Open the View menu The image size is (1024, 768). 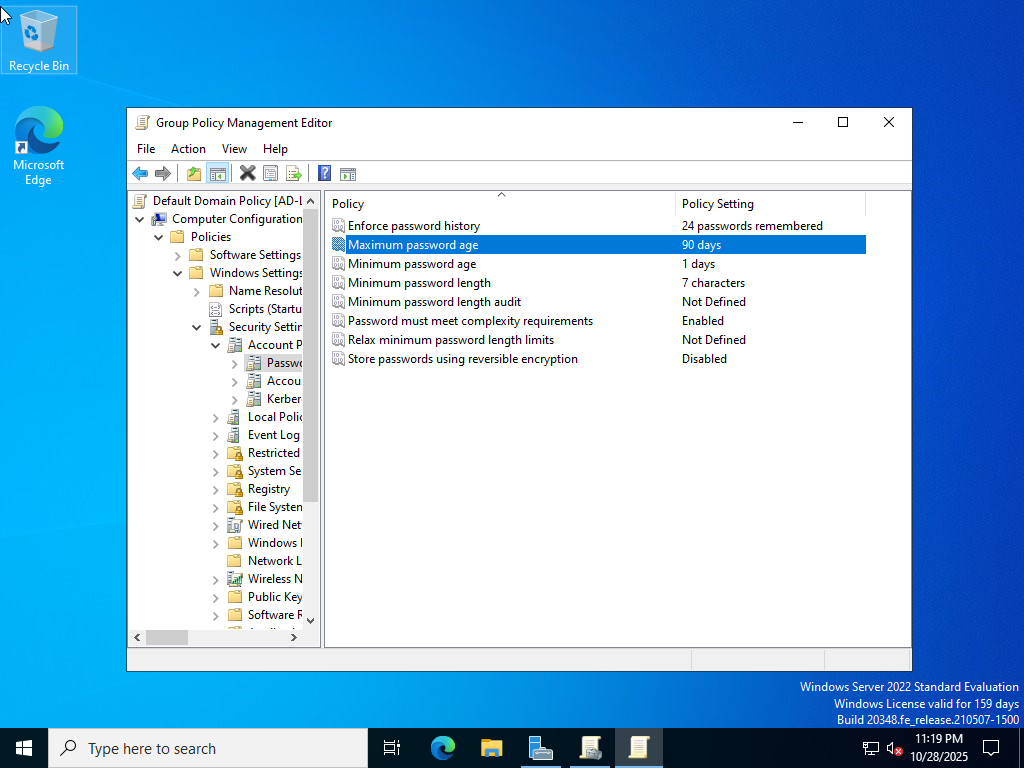[234, 149]
